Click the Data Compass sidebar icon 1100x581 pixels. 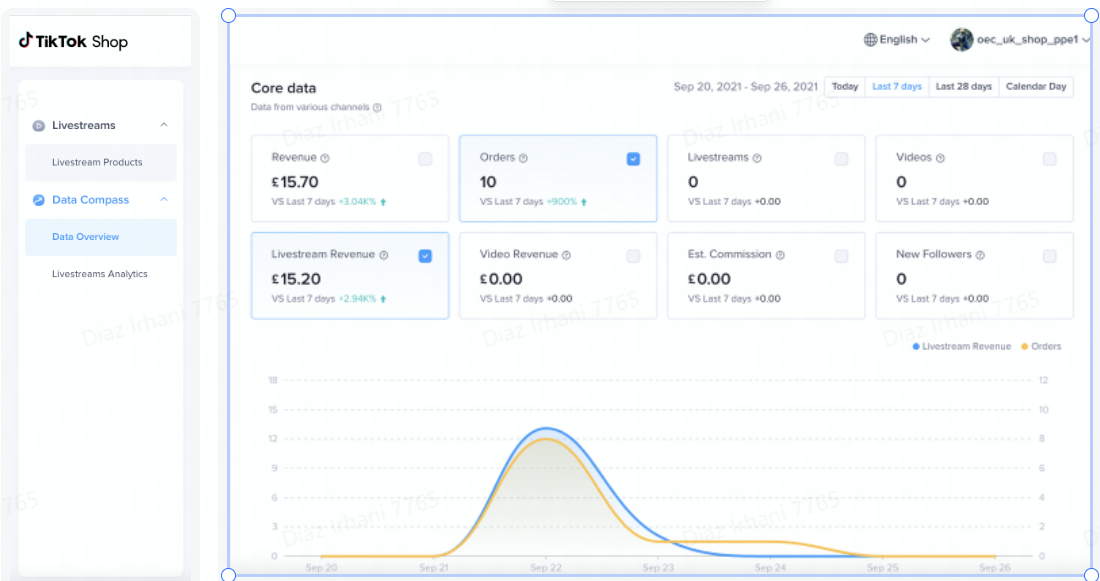(x=38, y=200)
